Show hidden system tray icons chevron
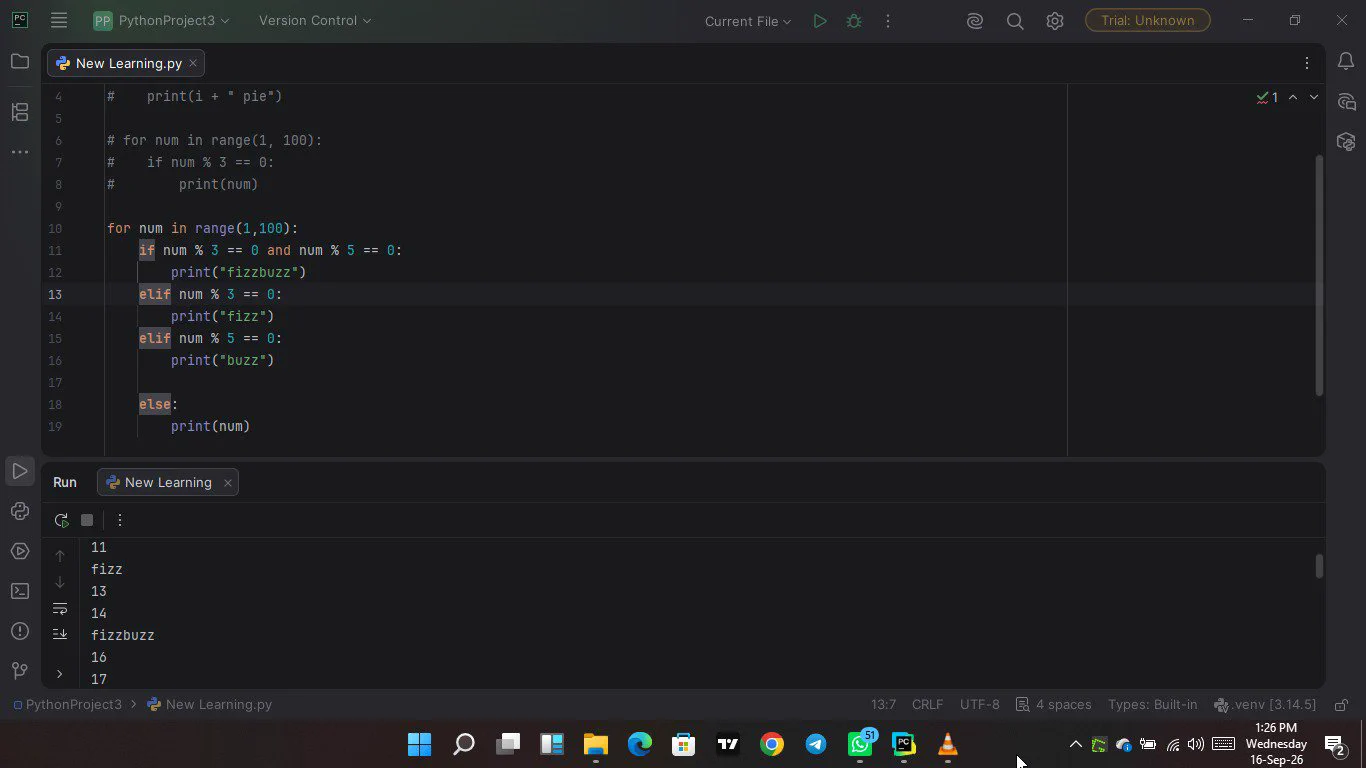The image size is (1366, 768). 1075,744
